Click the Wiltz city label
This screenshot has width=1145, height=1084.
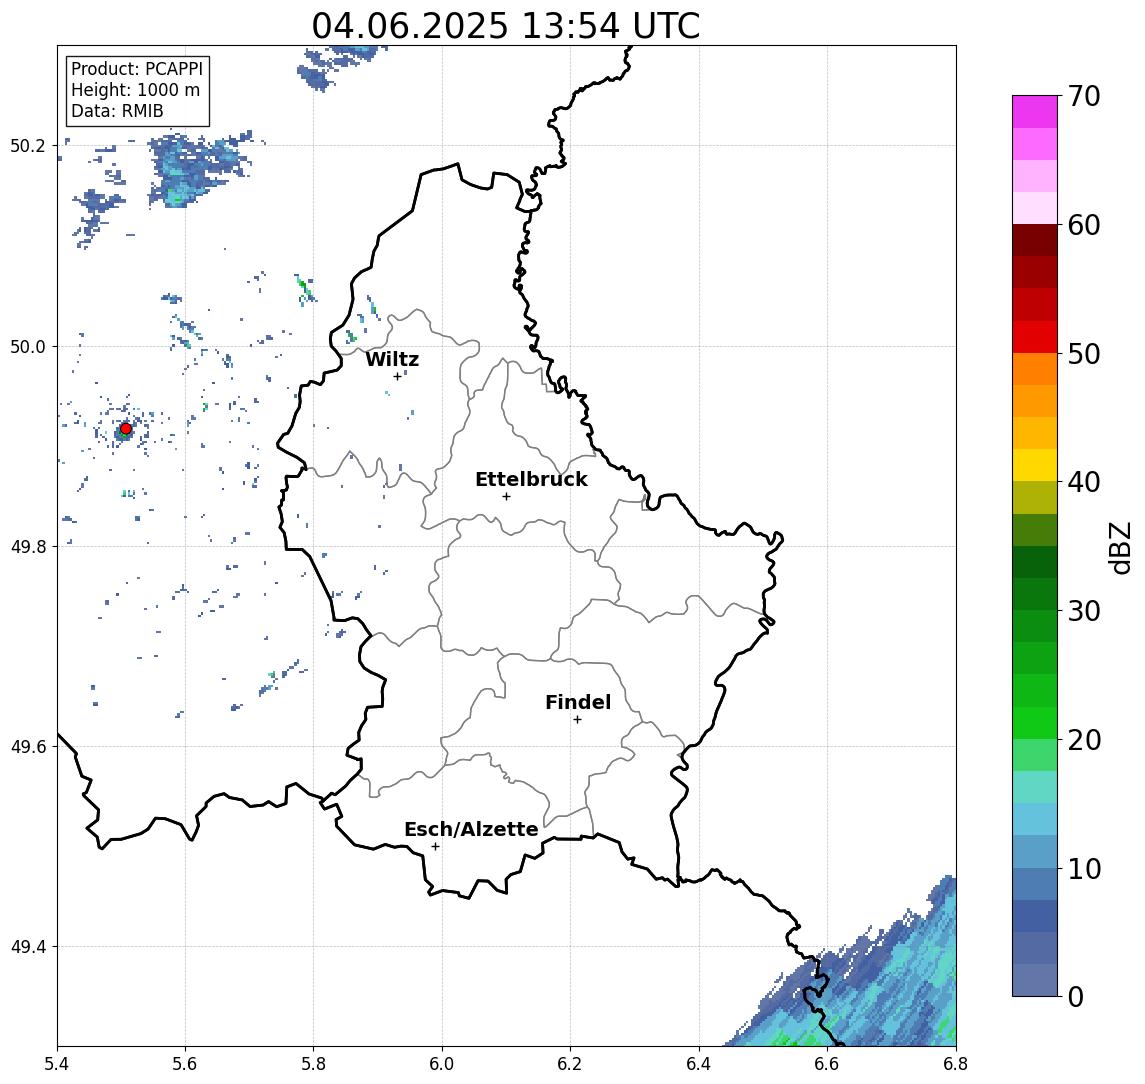pyautogui.click(x=392, y=359)
